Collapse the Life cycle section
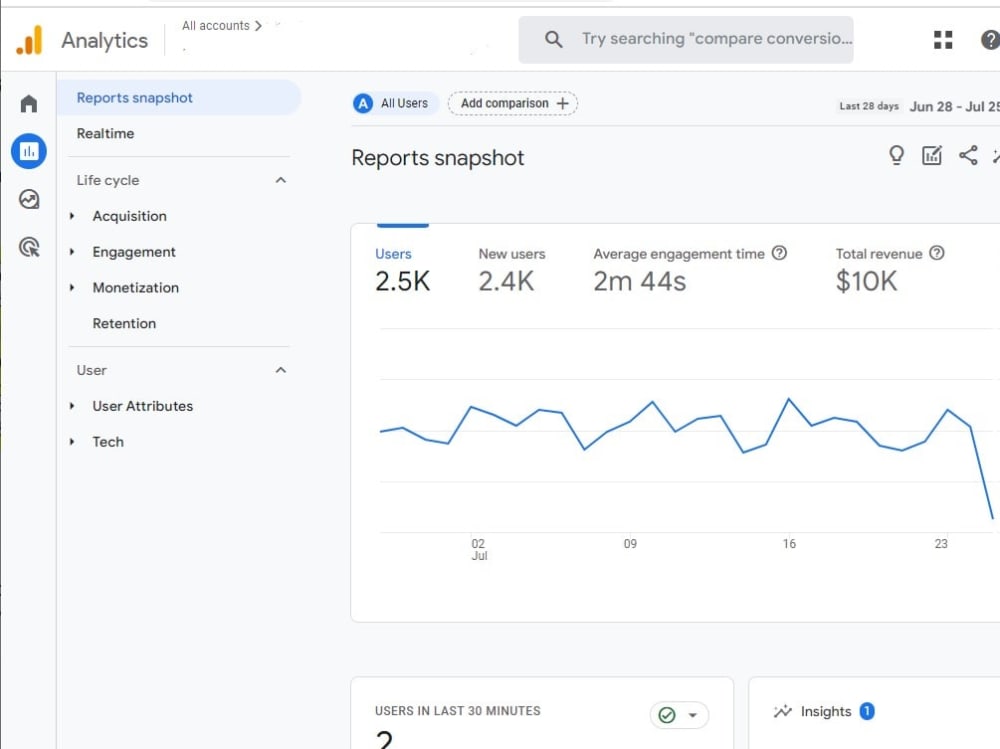 [x=281, y=180]
